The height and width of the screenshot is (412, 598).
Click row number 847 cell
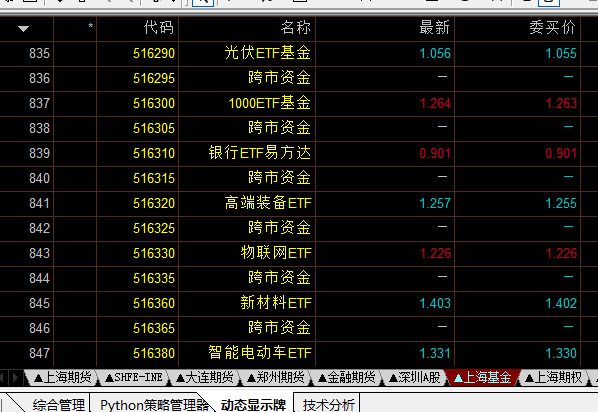[x=39, y=353]
